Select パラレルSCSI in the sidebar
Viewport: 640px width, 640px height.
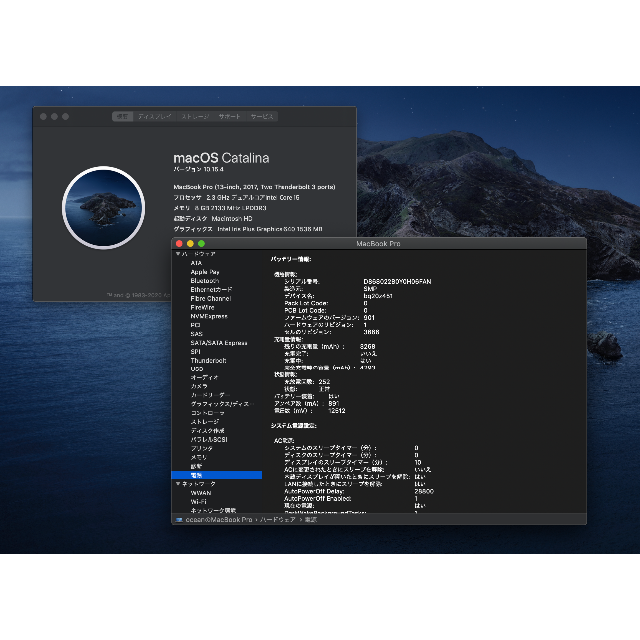[209, 440]
